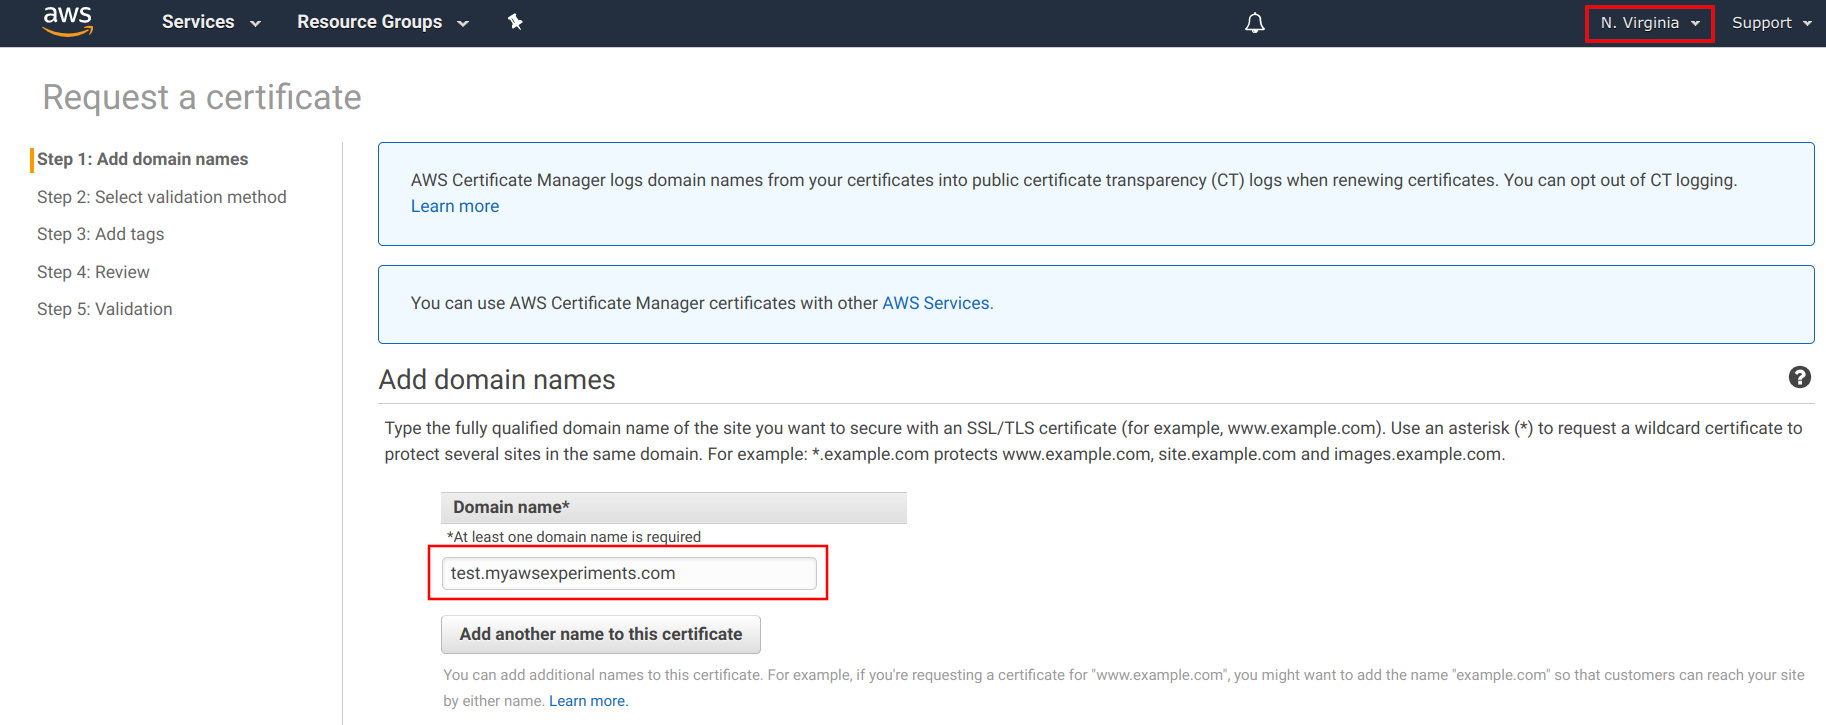Click the Request a certificate heading
The image size is (1826, 725).
click(202, 97)
